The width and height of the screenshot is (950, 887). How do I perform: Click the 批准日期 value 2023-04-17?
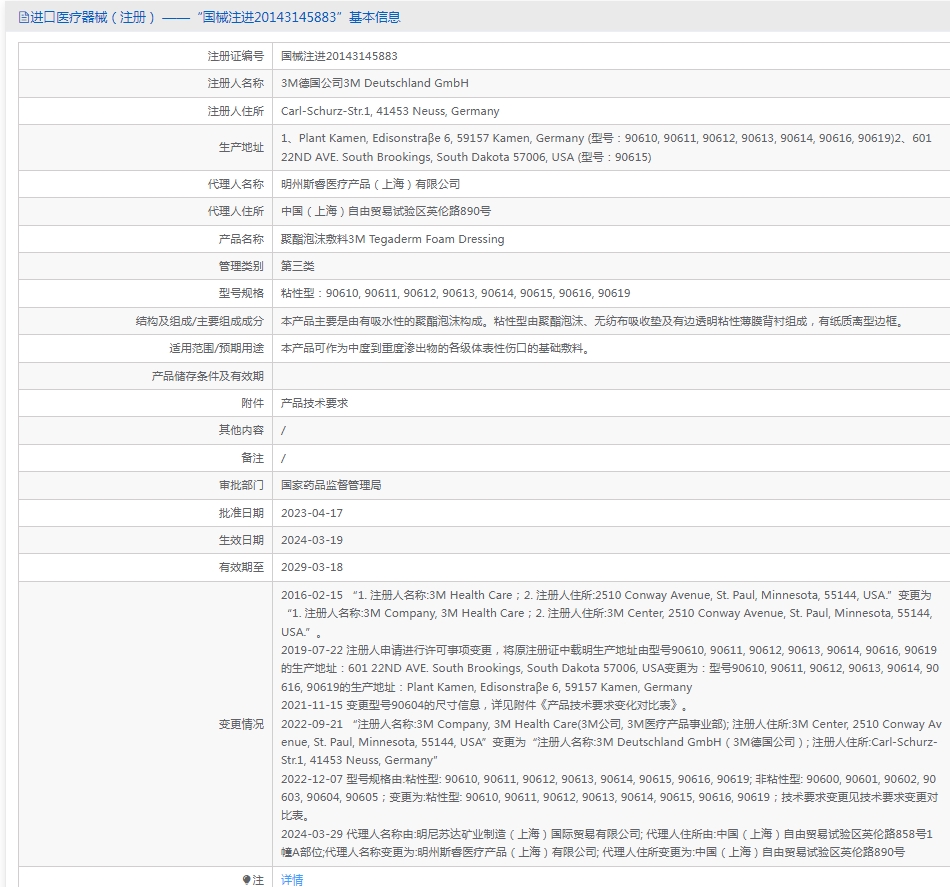tap(312, 513)
